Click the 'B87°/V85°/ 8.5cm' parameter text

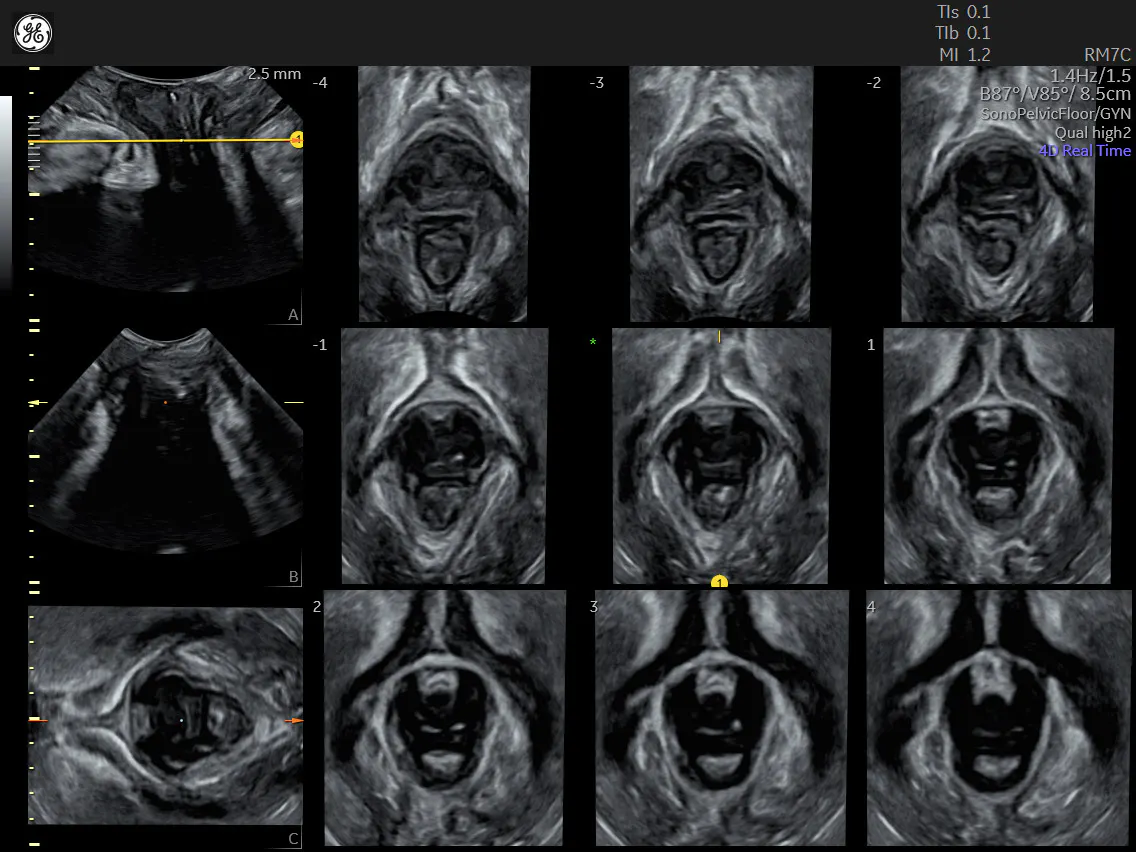[x=1055, y=94]
